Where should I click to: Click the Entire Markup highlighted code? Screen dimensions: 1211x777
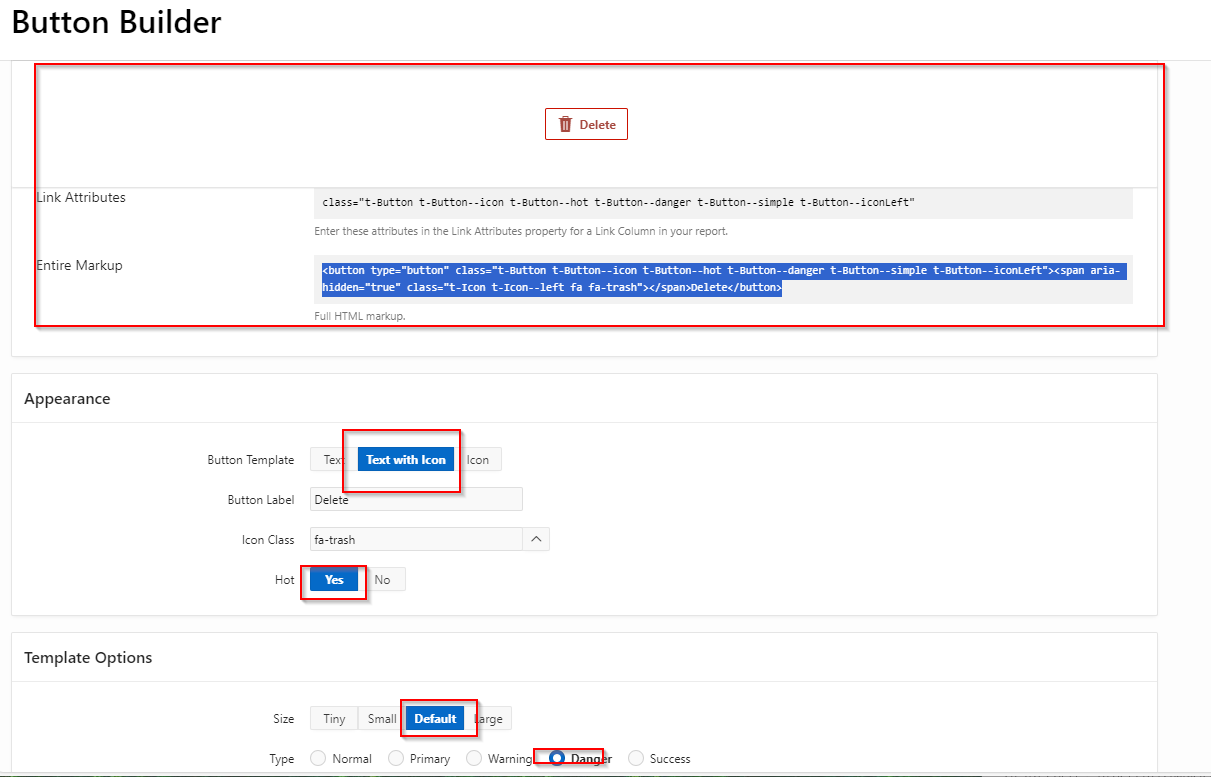coord(723,279)
